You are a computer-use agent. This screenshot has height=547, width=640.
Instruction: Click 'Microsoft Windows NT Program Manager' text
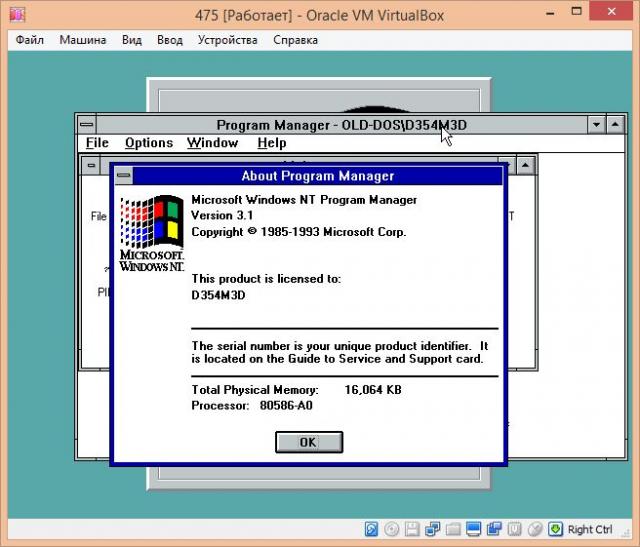(304, 200)
